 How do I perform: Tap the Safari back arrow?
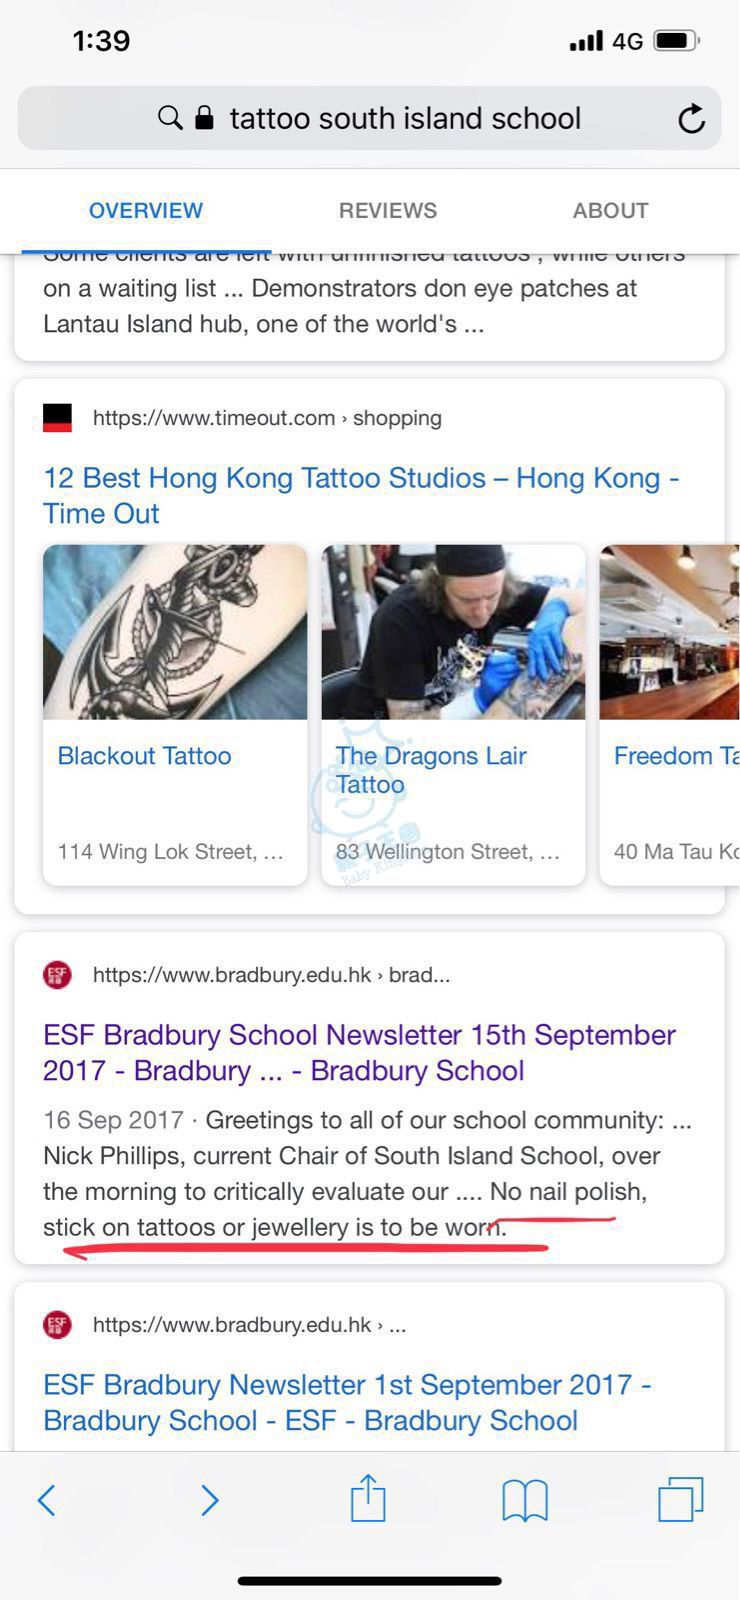[x=46, y=1500]
